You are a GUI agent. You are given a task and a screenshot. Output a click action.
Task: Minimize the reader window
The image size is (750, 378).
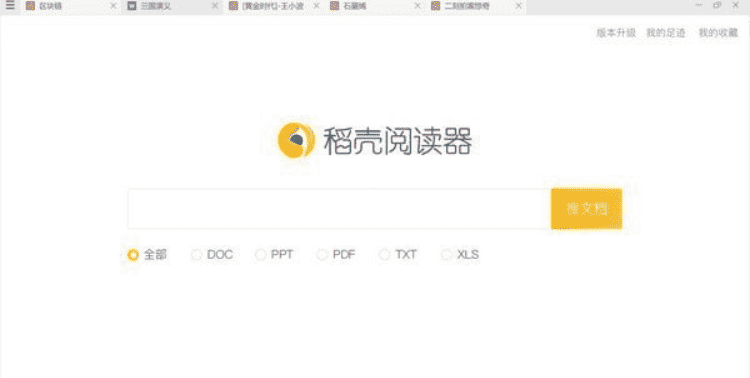click(699, 5)
